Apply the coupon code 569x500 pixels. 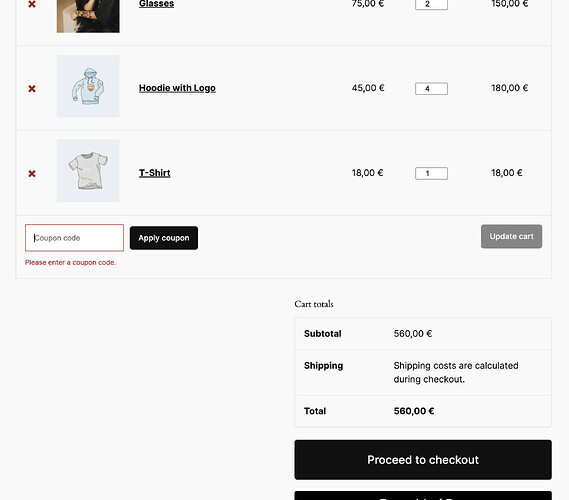164,238
